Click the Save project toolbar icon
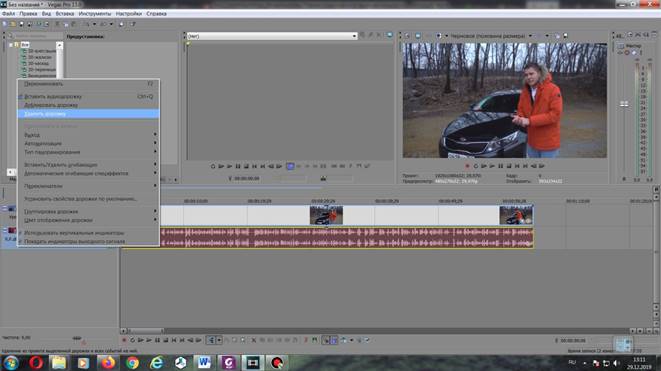 click(x=21, y=24)
